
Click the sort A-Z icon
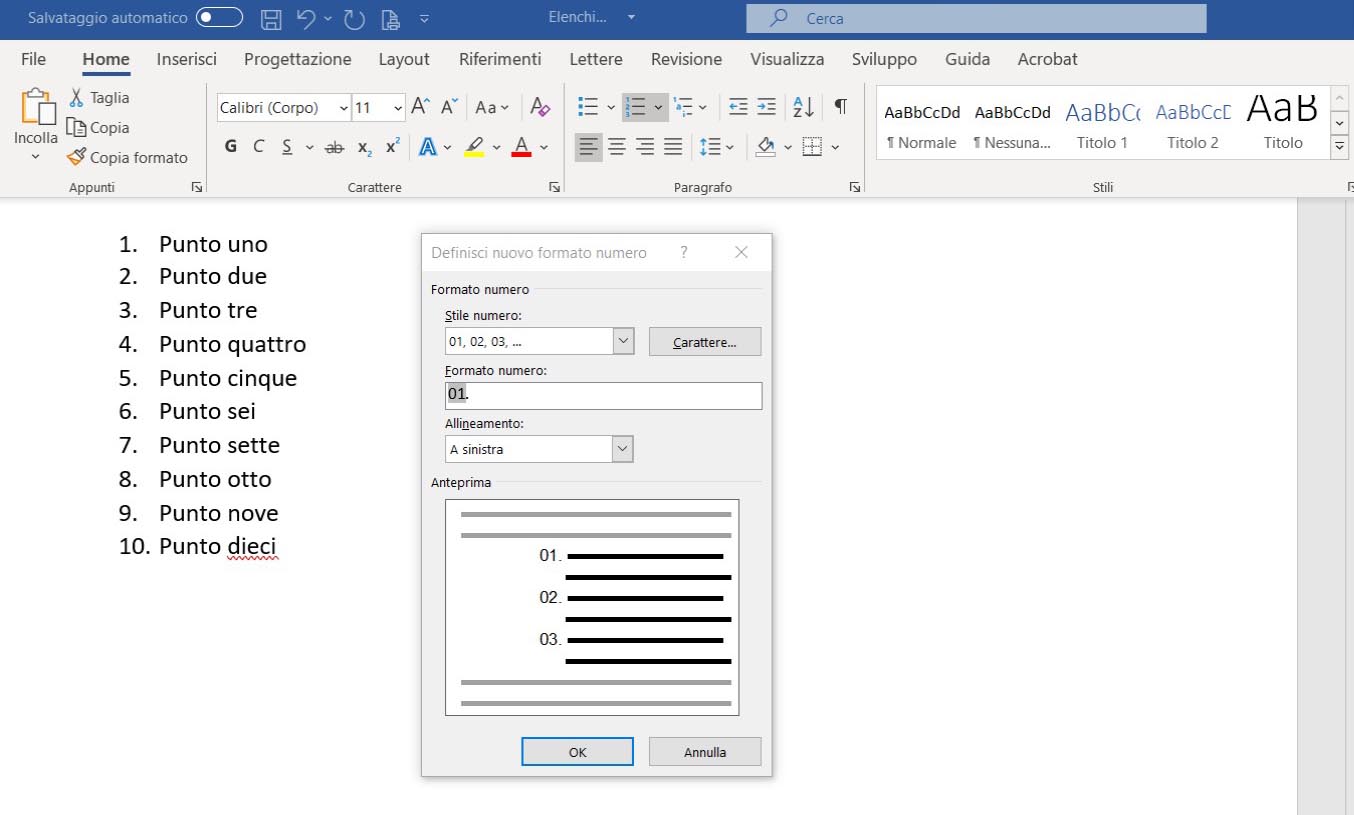802,107
